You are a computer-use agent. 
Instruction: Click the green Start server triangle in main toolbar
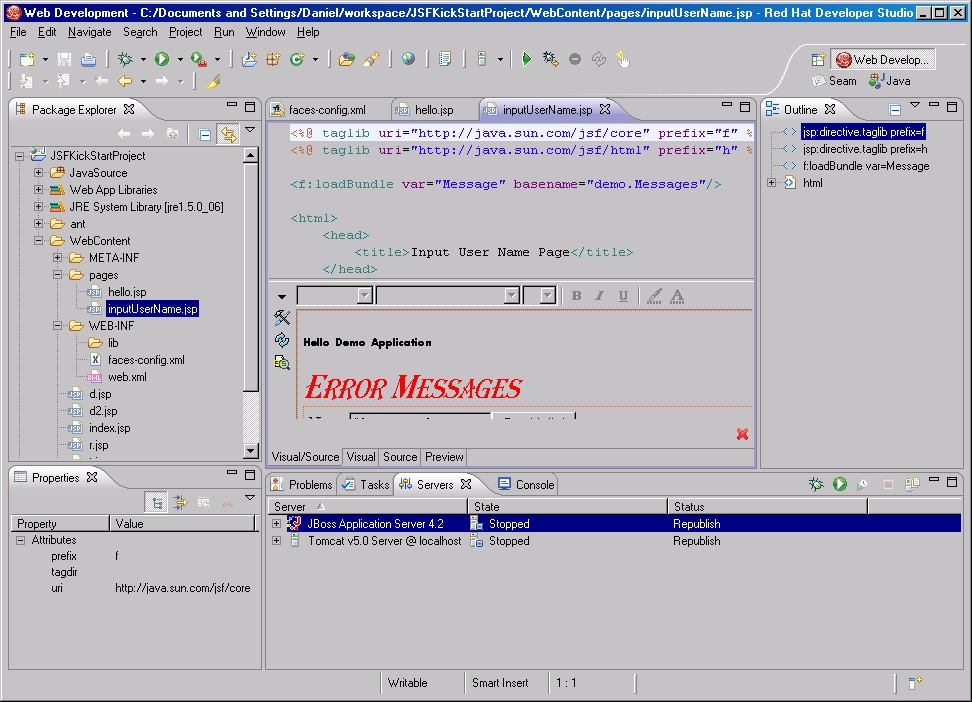point(526,60)
